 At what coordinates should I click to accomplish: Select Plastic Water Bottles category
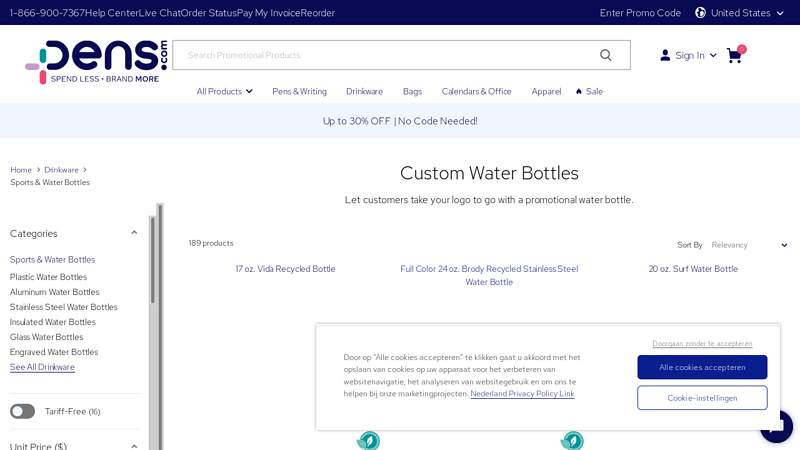(48, 277)
